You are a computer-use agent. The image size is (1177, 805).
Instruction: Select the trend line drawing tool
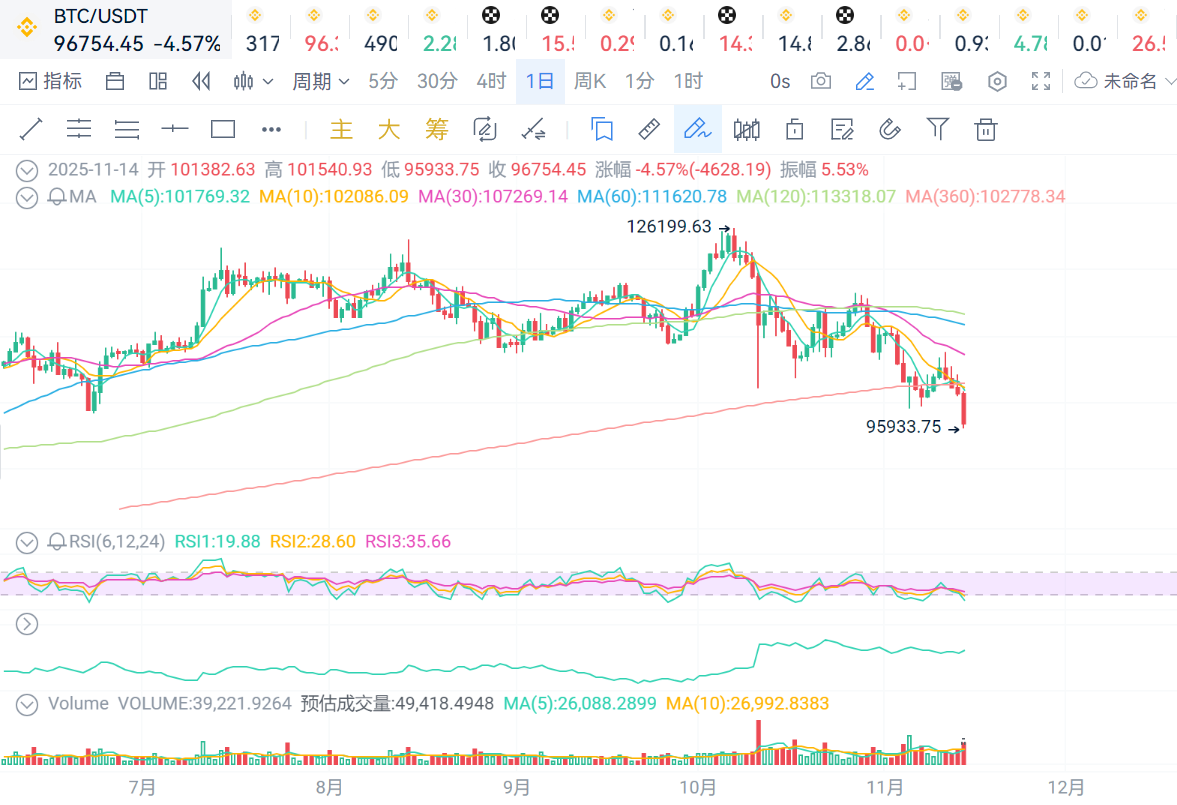pos(31,129)
